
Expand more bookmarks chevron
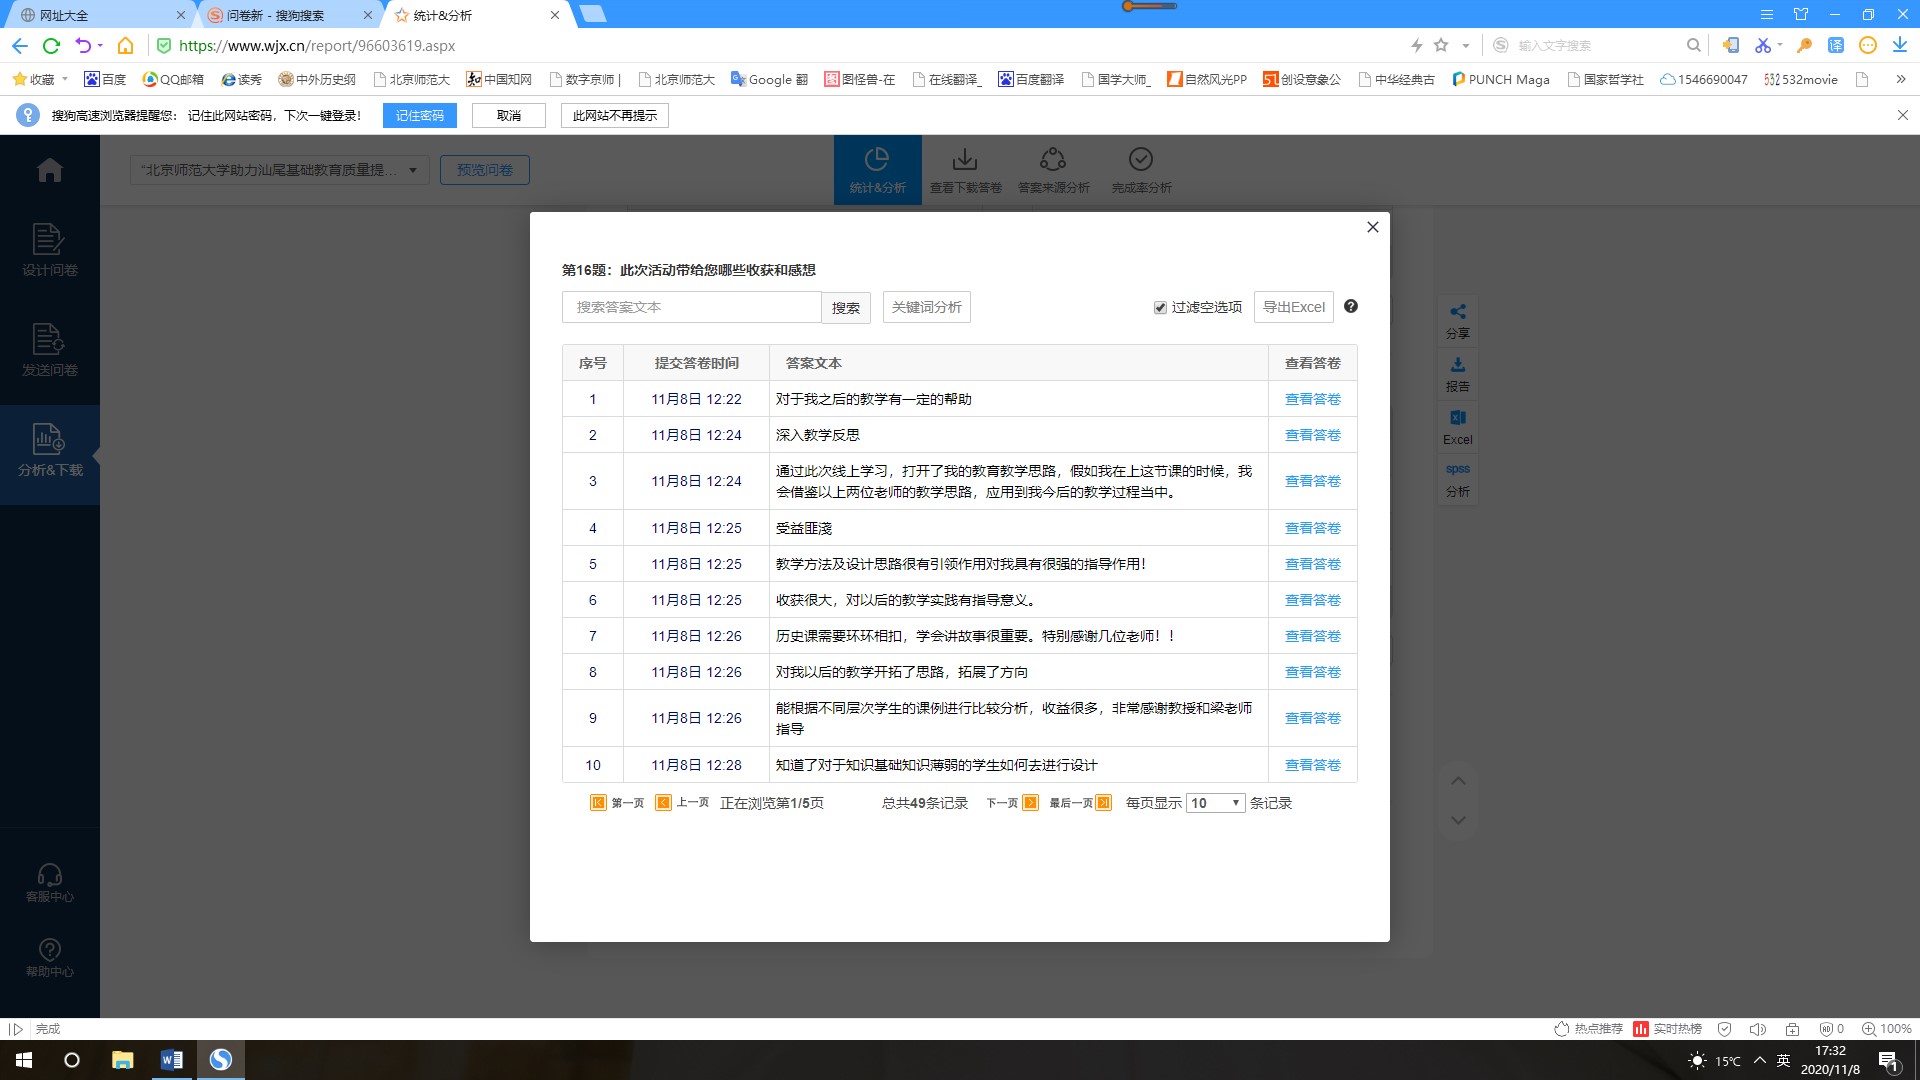(1900, 79)
